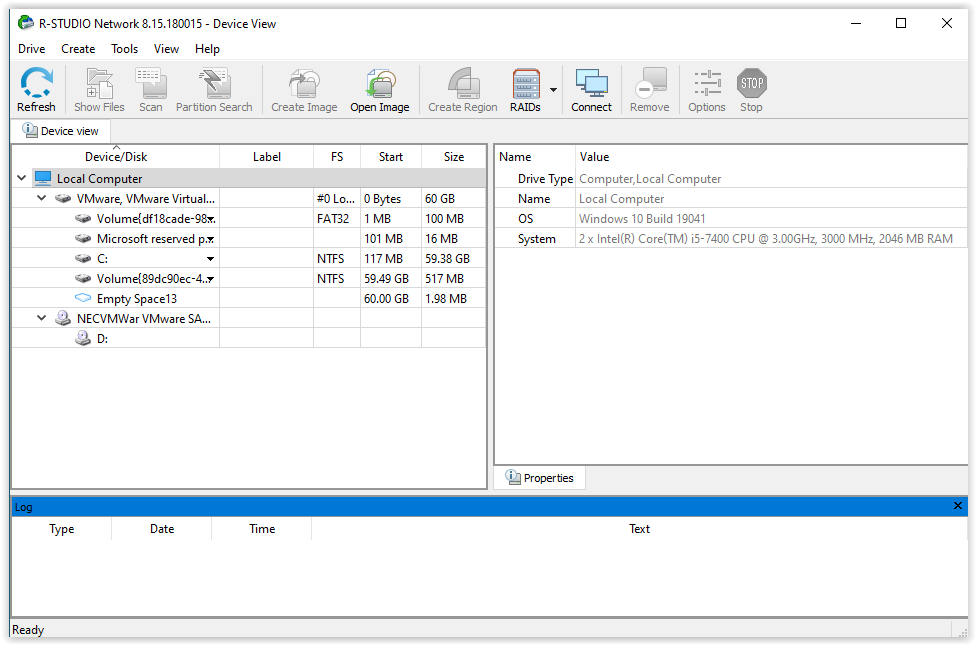Click the VMware Virtual disk drive icon
The height and width of the screenshot is (645, 976).
pyautogui.click(x=63, y=199)
